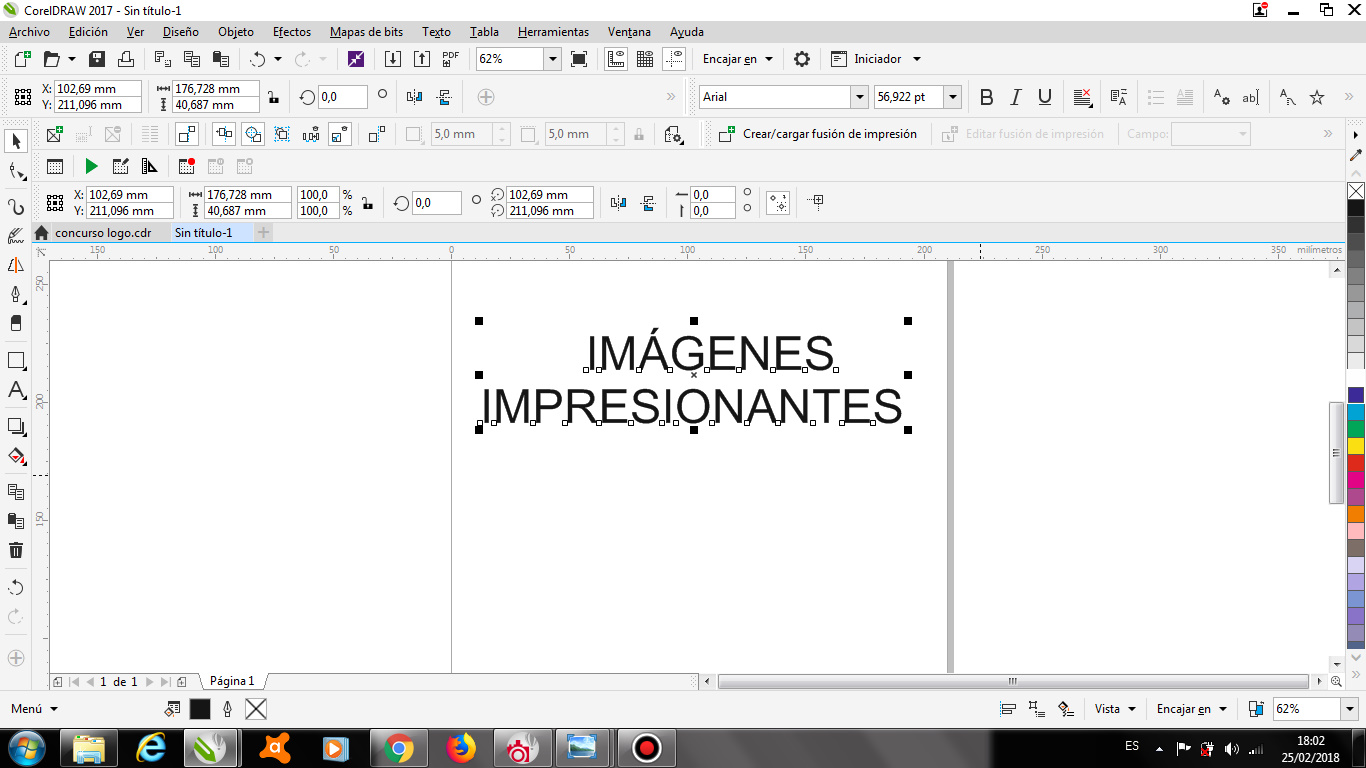
Task: Select the Interactive fill bucket tool
Action: point(16,456)
